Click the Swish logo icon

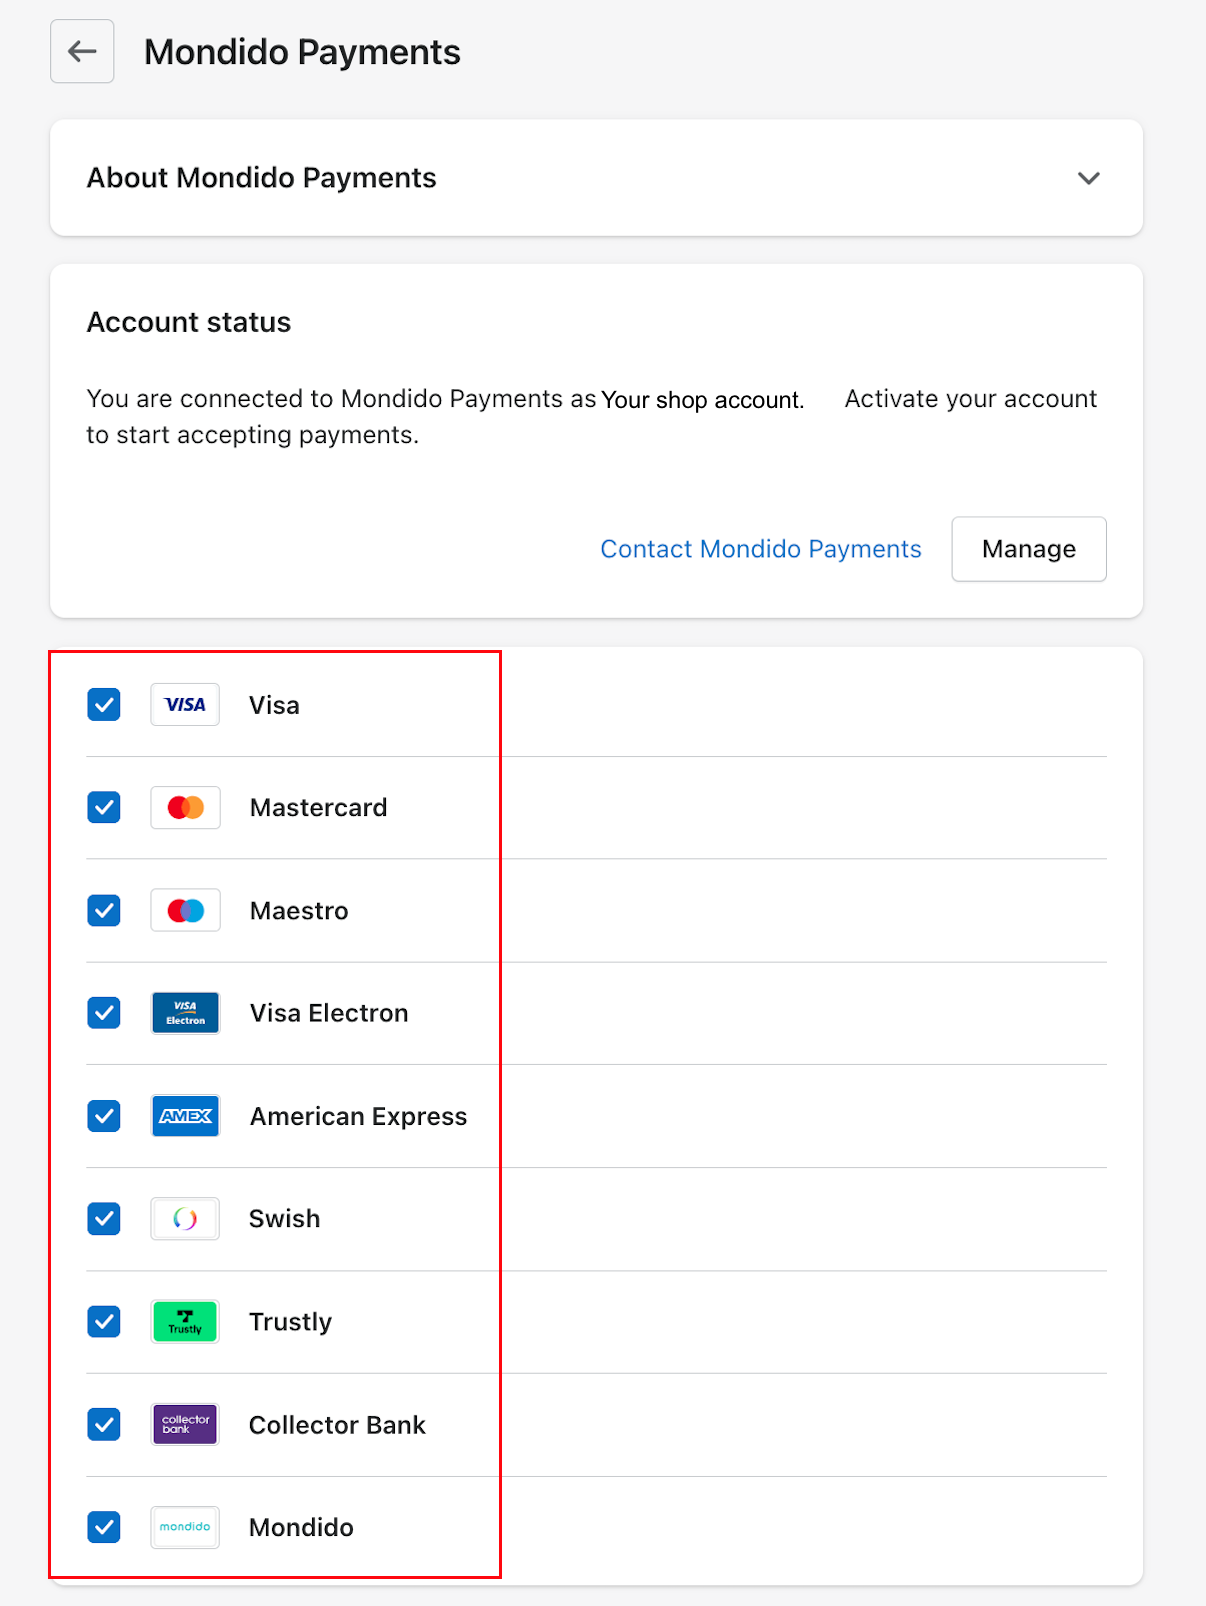[x=185, y=1219]
